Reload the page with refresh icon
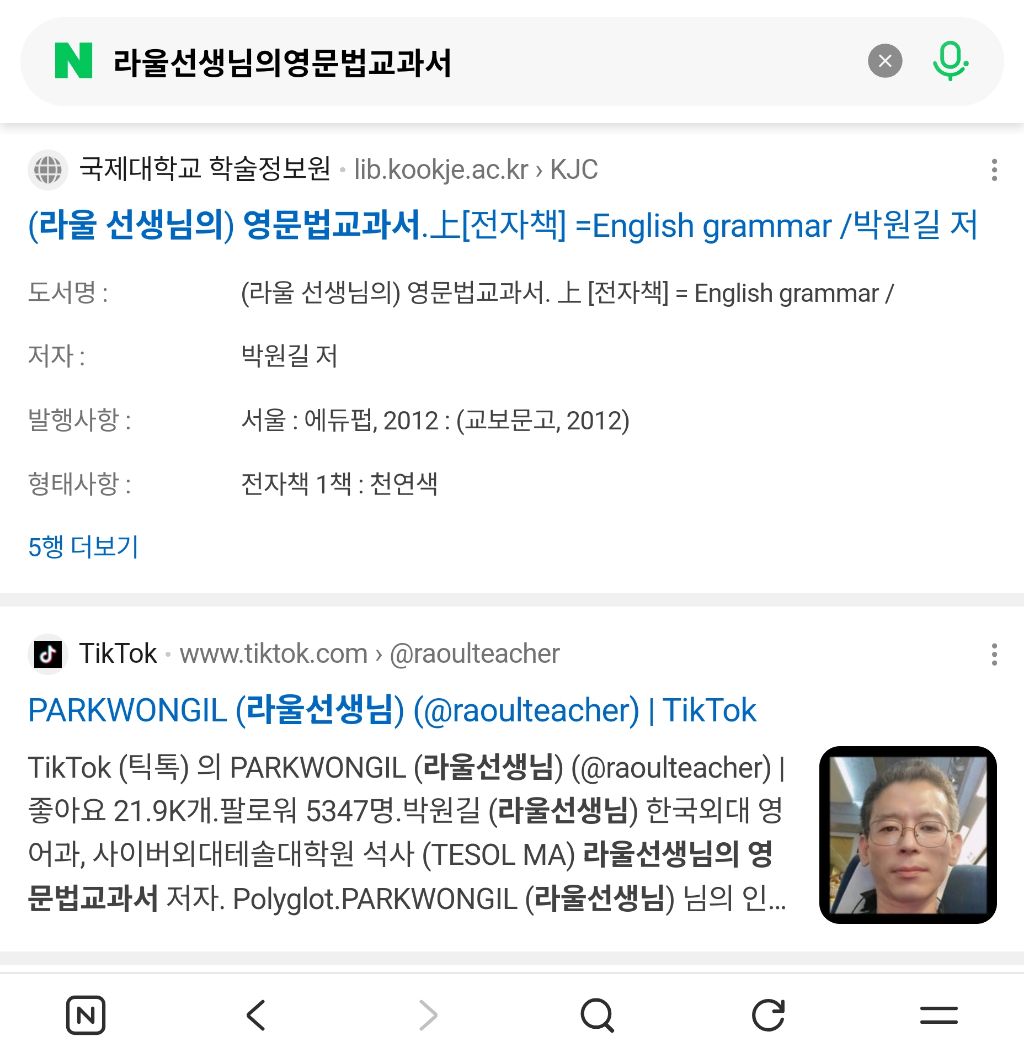This screenshot has width=1024, height=1058. (x=768, y=1015)
